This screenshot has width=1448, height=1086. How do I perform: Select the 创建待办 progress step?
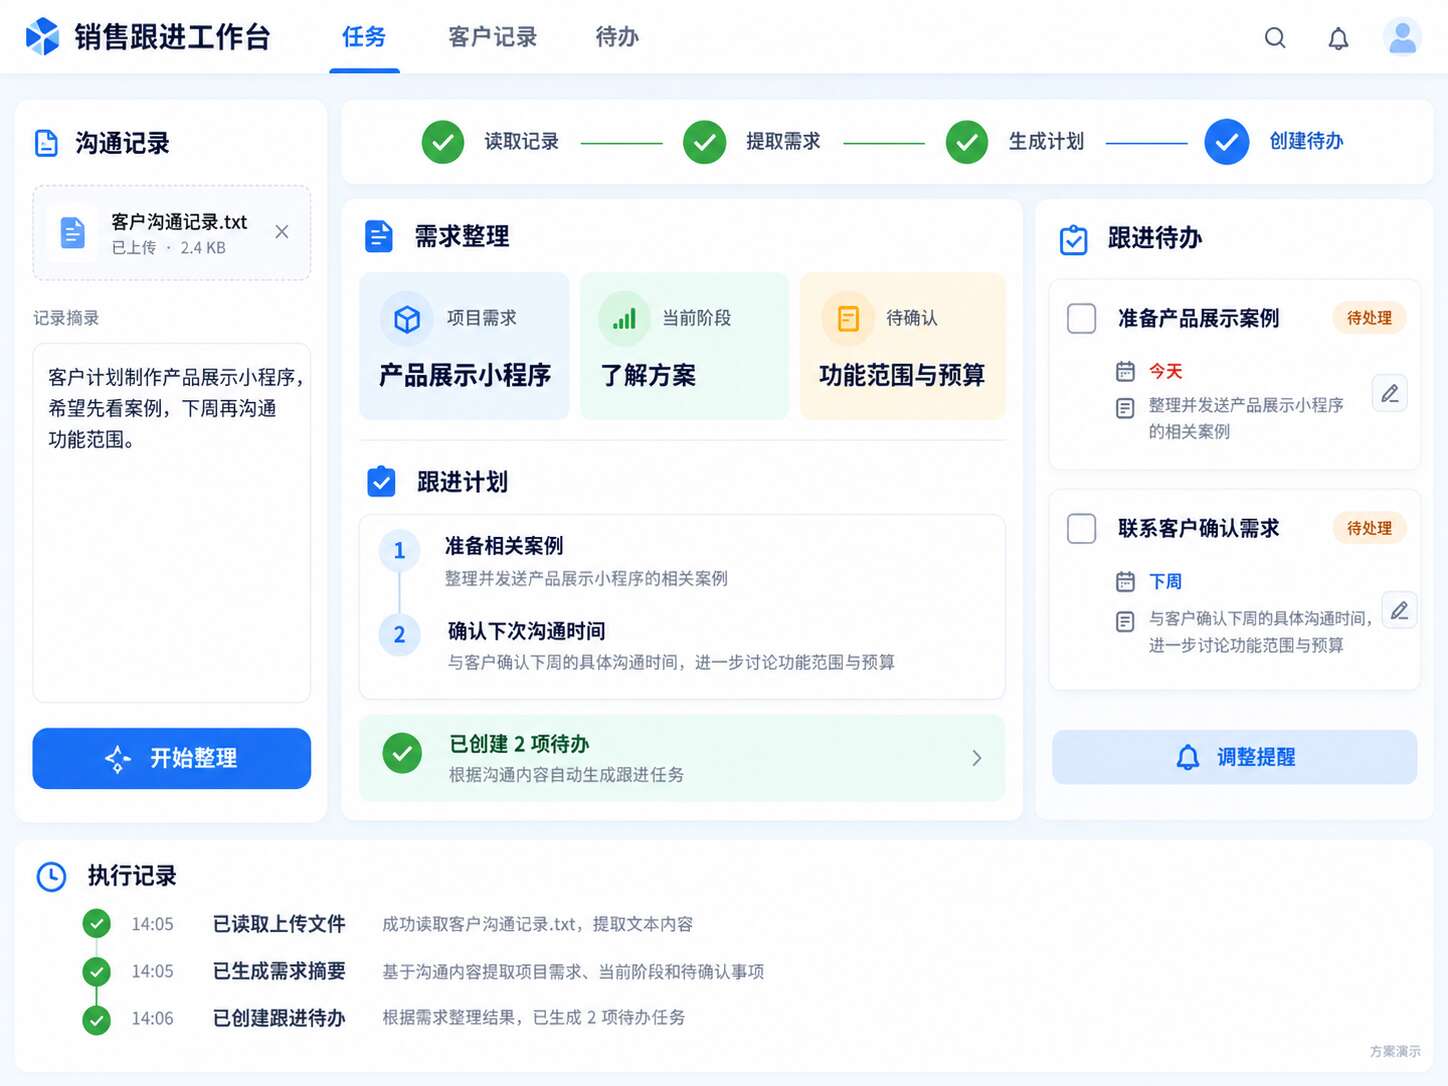(x=1275, y=142)
